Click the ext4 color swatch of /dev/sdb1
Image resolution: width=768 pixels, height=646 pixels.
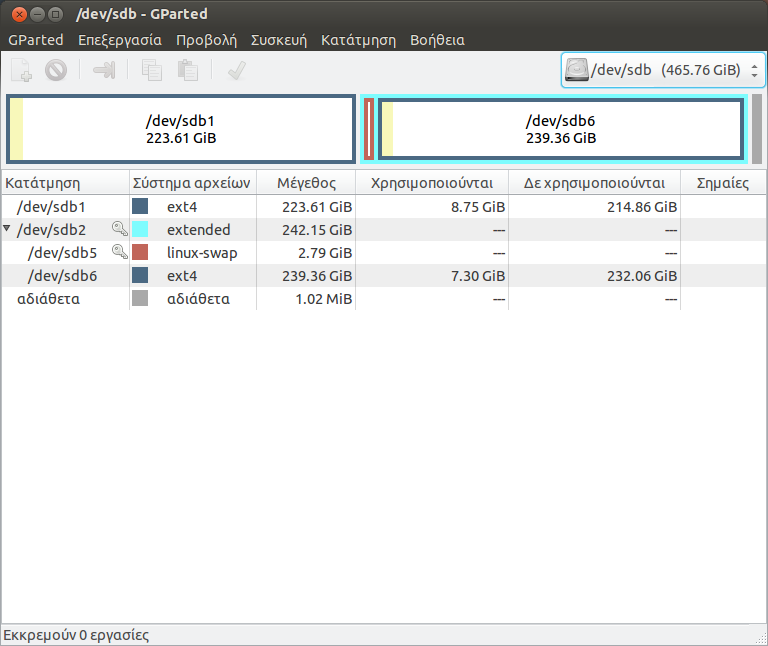140,206
